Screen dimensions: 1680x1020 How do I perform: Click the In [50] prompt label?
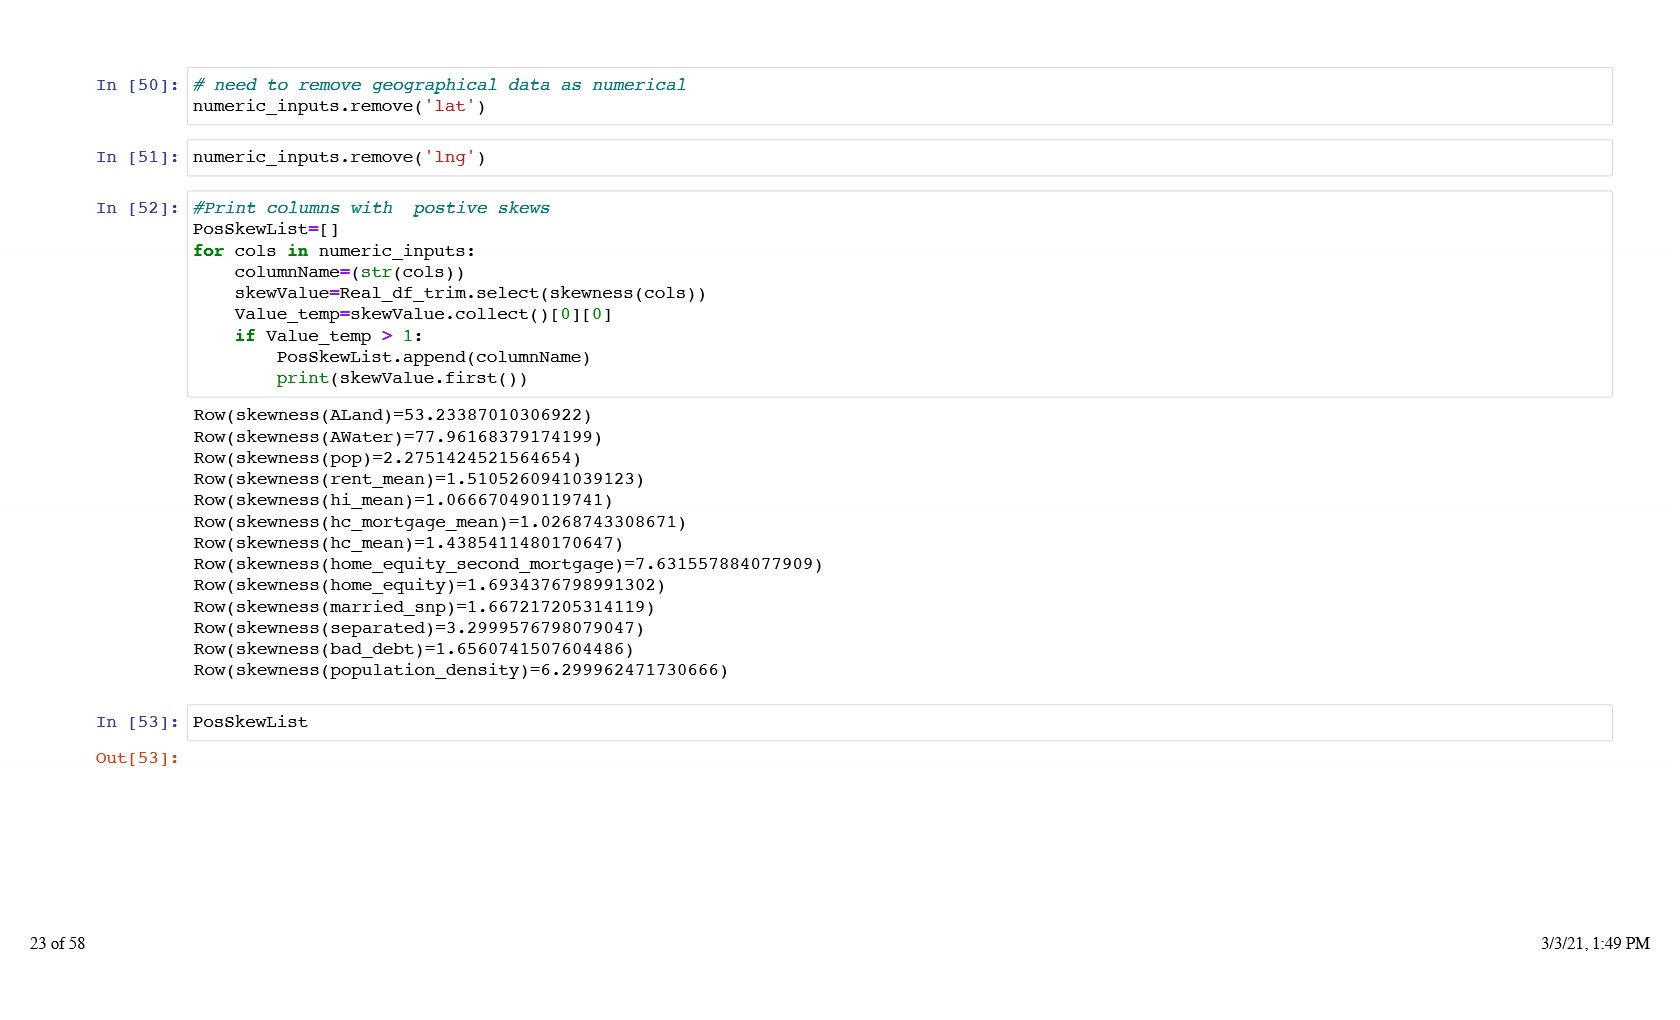click(x=137, y=86)
